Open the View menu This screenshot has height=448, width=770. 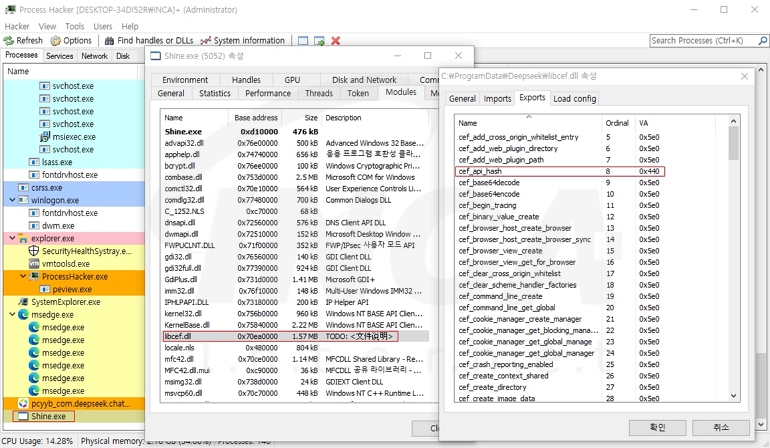click(47, 26)
